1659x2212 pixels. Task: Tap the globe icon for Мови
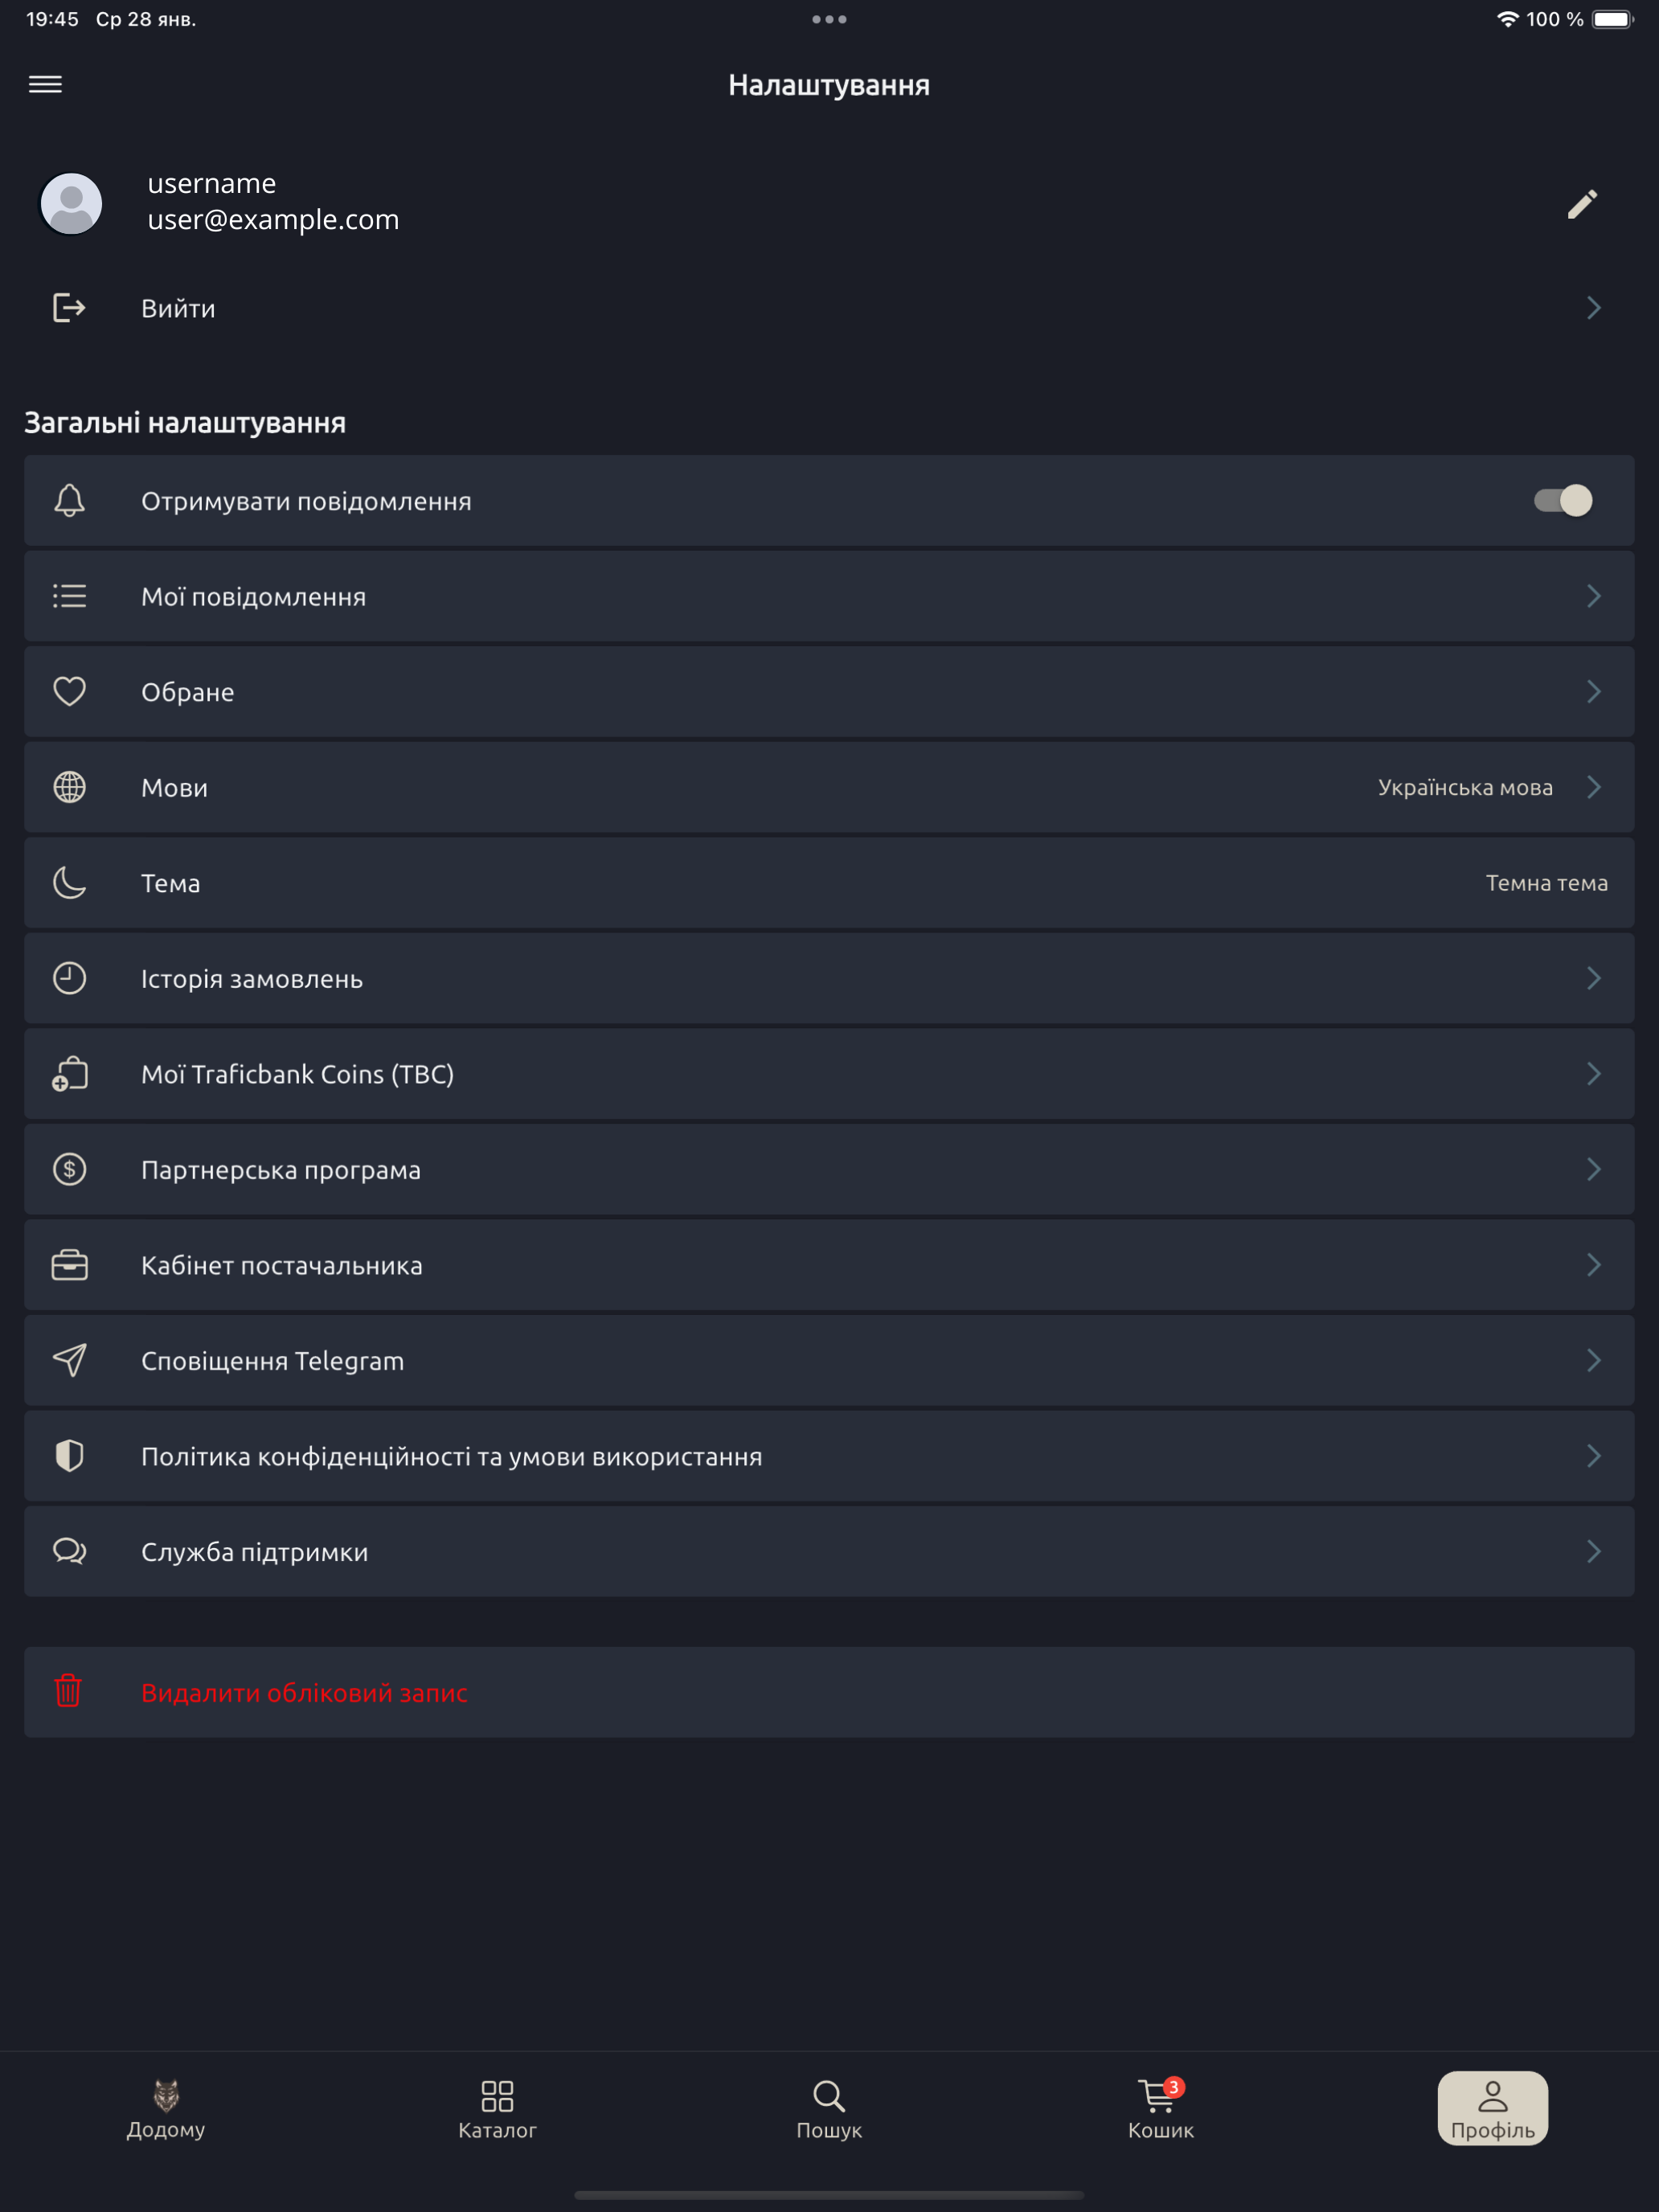tap(69, 787)
